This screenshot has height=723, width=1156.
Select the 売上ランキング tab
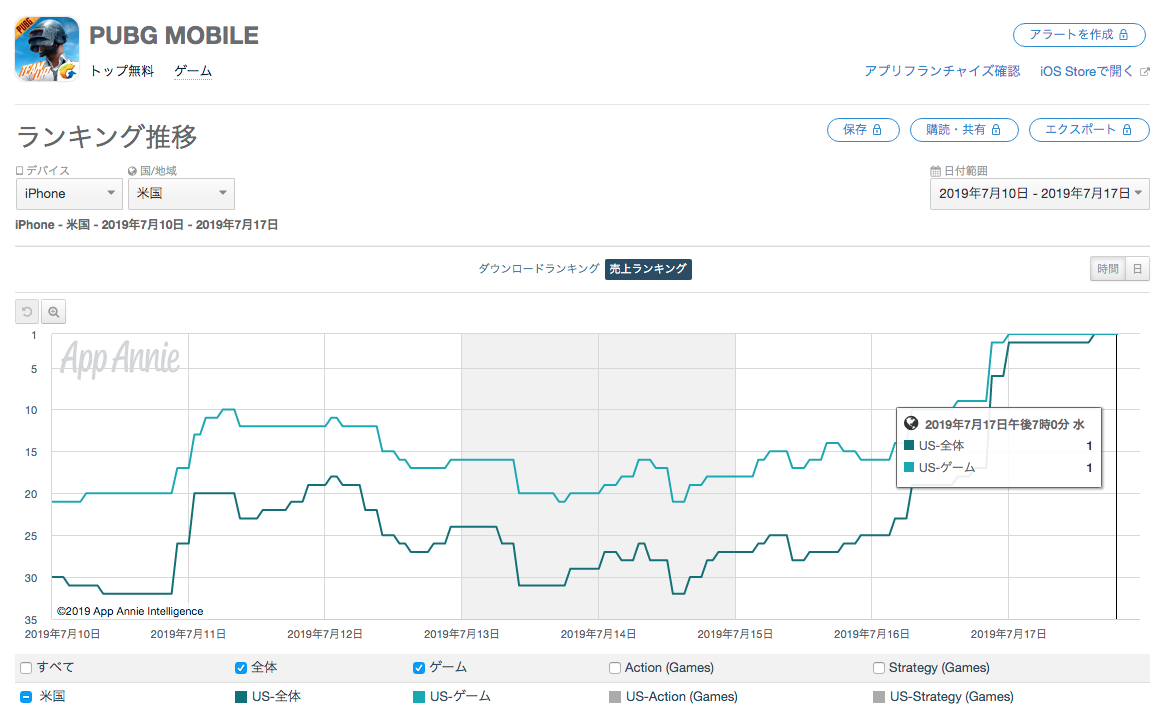(648, 269)
